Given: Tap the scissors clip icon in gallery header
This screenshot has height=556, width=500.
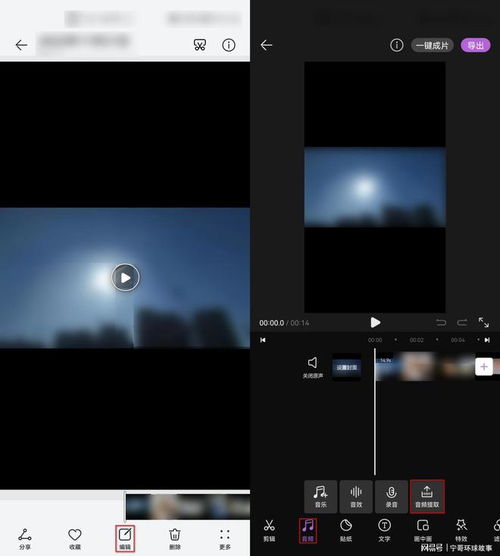Looking at the screenshot, I should pos(200,45).
